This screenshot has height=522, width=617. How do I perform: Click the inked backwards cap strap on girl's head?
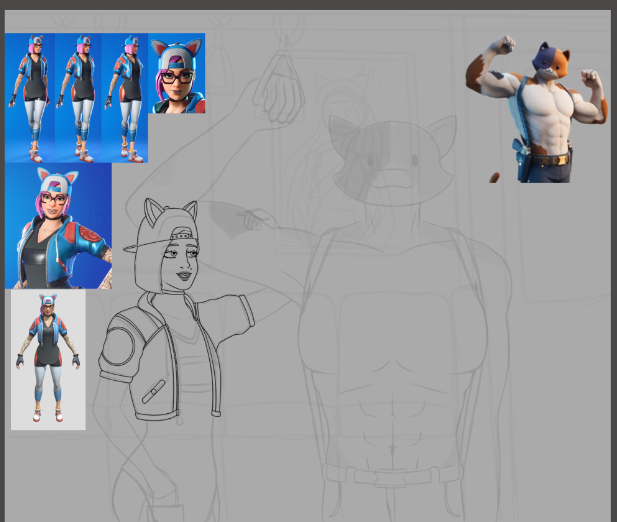[x=184, y=235]
